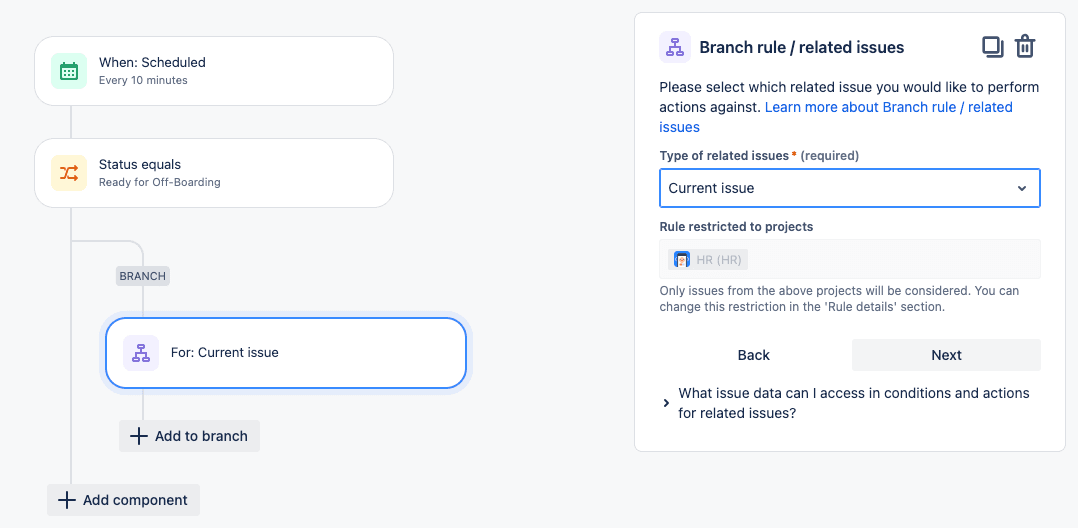Image resolution: width=1078 pixels, height=528 pixels.
Task: Delete the branch rule with the trash icon
Action: coord(1025,47)
